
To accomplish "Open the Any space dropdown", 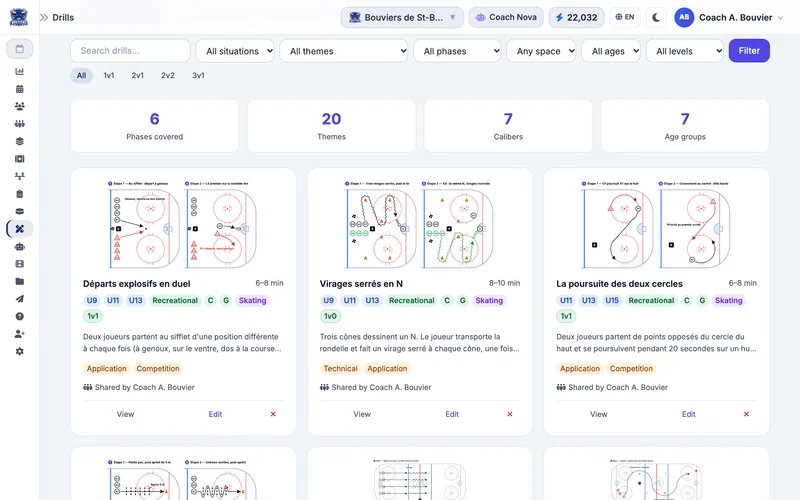I will coord(541,51).
